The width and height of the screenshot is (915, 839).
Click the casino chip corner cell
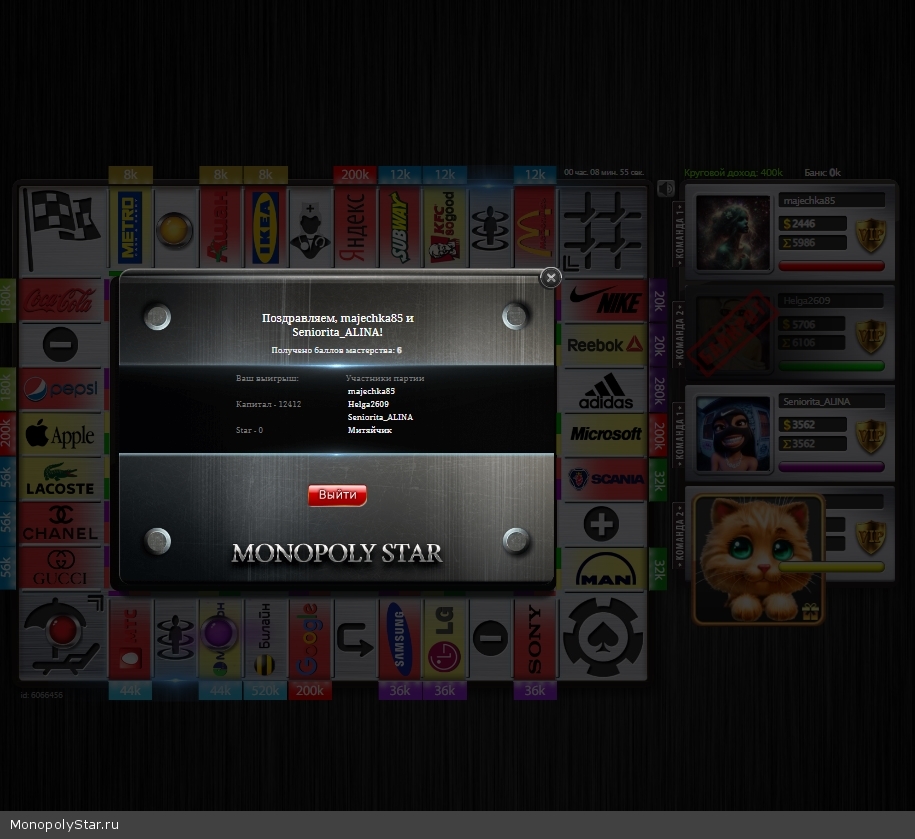click(603, 637)
